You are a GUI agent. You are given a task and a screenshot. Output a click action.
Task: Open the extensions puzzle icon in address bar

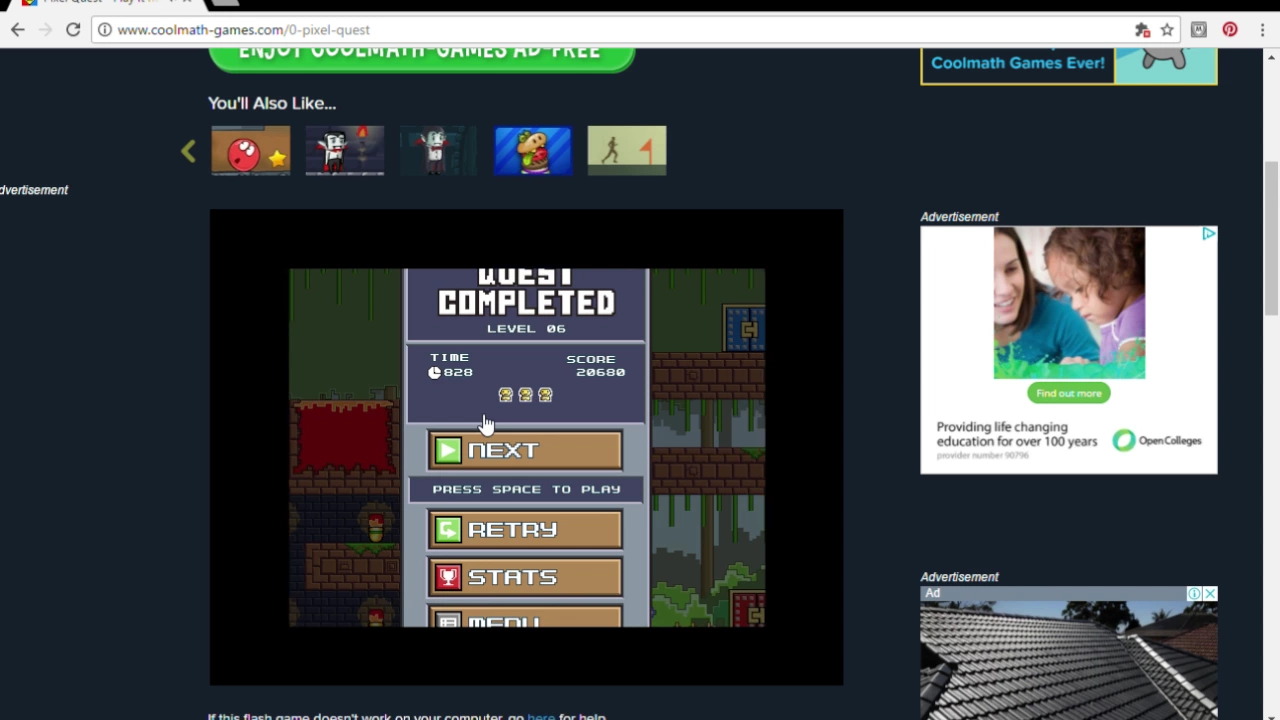pos(1142,30)
